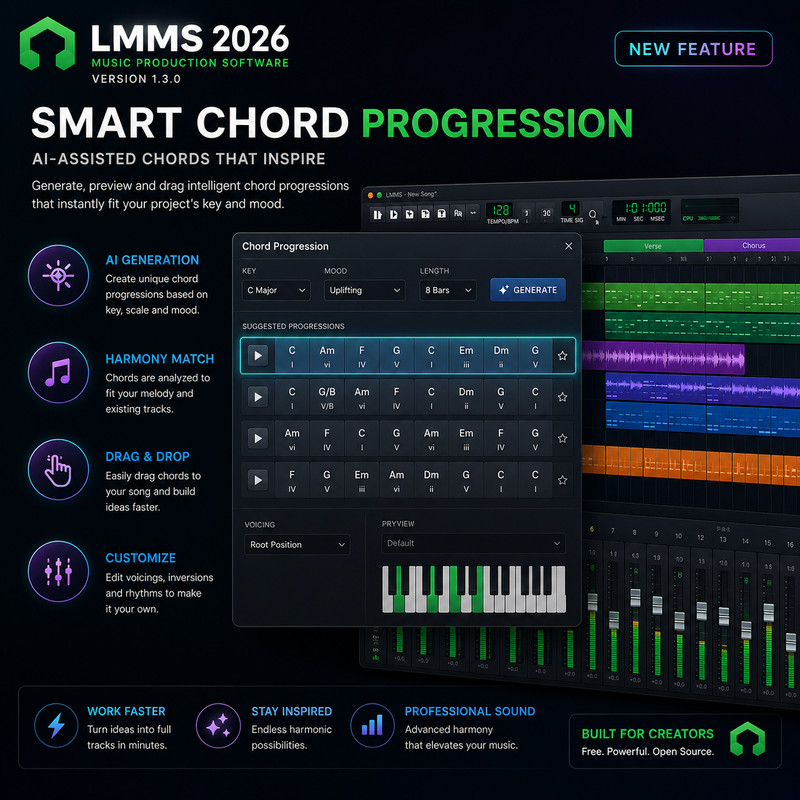
Task: Close the Chord Progression dialog
Action: point(568,246)
